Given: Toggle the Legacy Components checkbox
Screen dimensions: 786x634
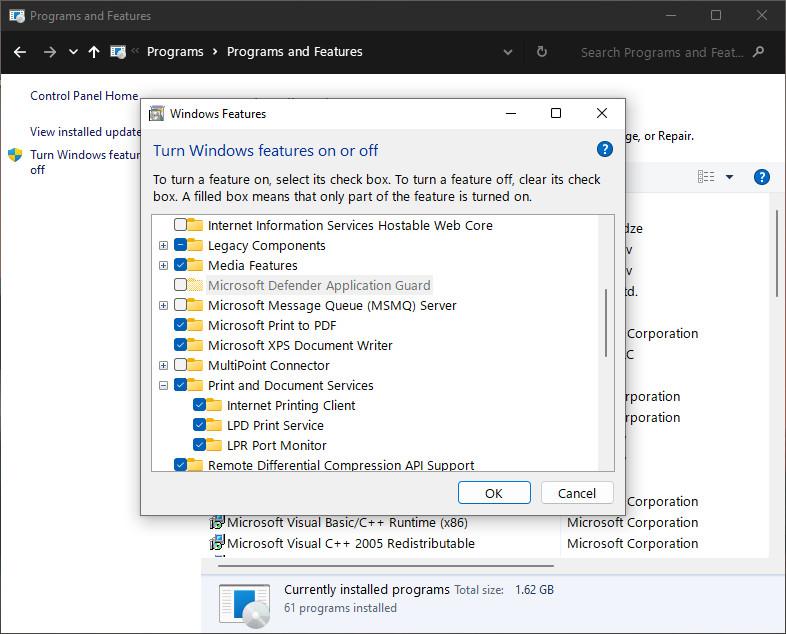Looking at the screenshot, I should tap(180, 245).
